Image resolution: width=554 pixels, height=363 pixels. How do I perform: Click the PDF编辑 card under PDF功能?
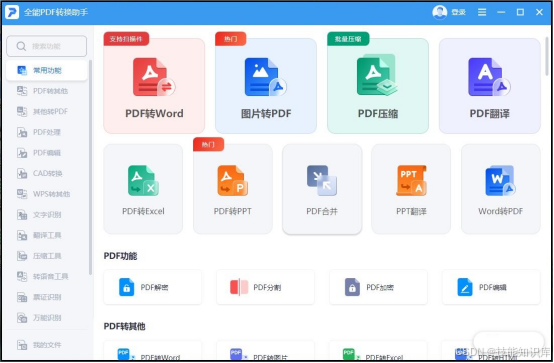coord(491,287)
